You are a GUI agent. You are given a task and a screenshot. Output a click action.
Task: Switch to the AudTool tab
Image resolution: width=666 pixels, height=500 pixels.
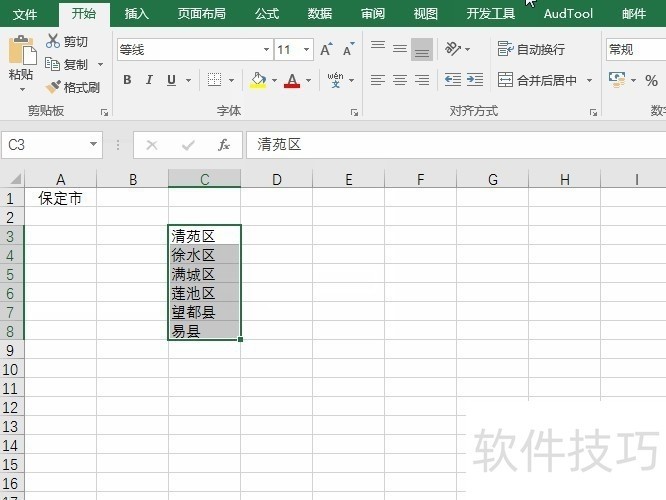(568, 14)
